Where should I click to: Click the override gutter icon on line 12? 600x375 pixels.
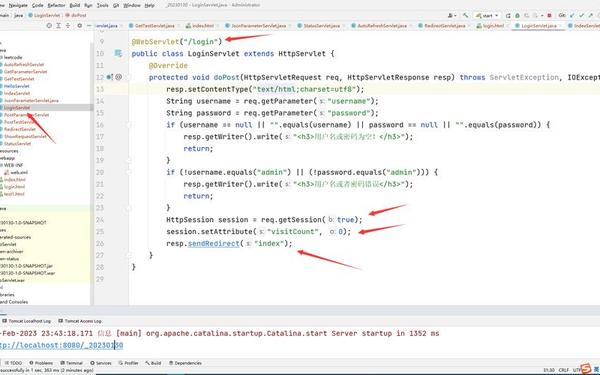109,77
